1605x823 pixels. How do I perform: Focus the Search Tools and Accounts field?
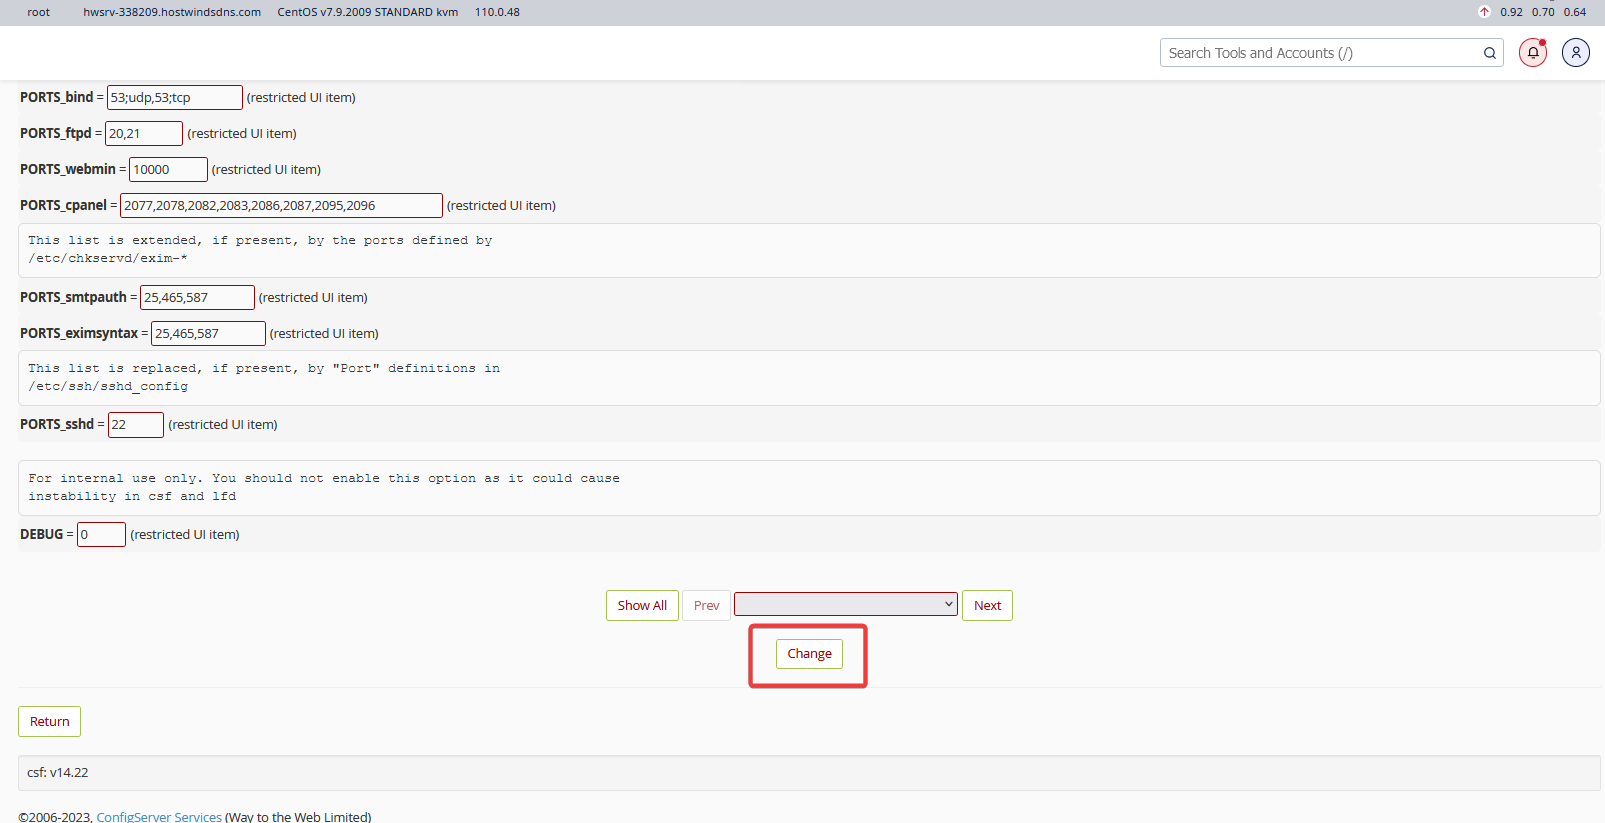[1320, 53]
